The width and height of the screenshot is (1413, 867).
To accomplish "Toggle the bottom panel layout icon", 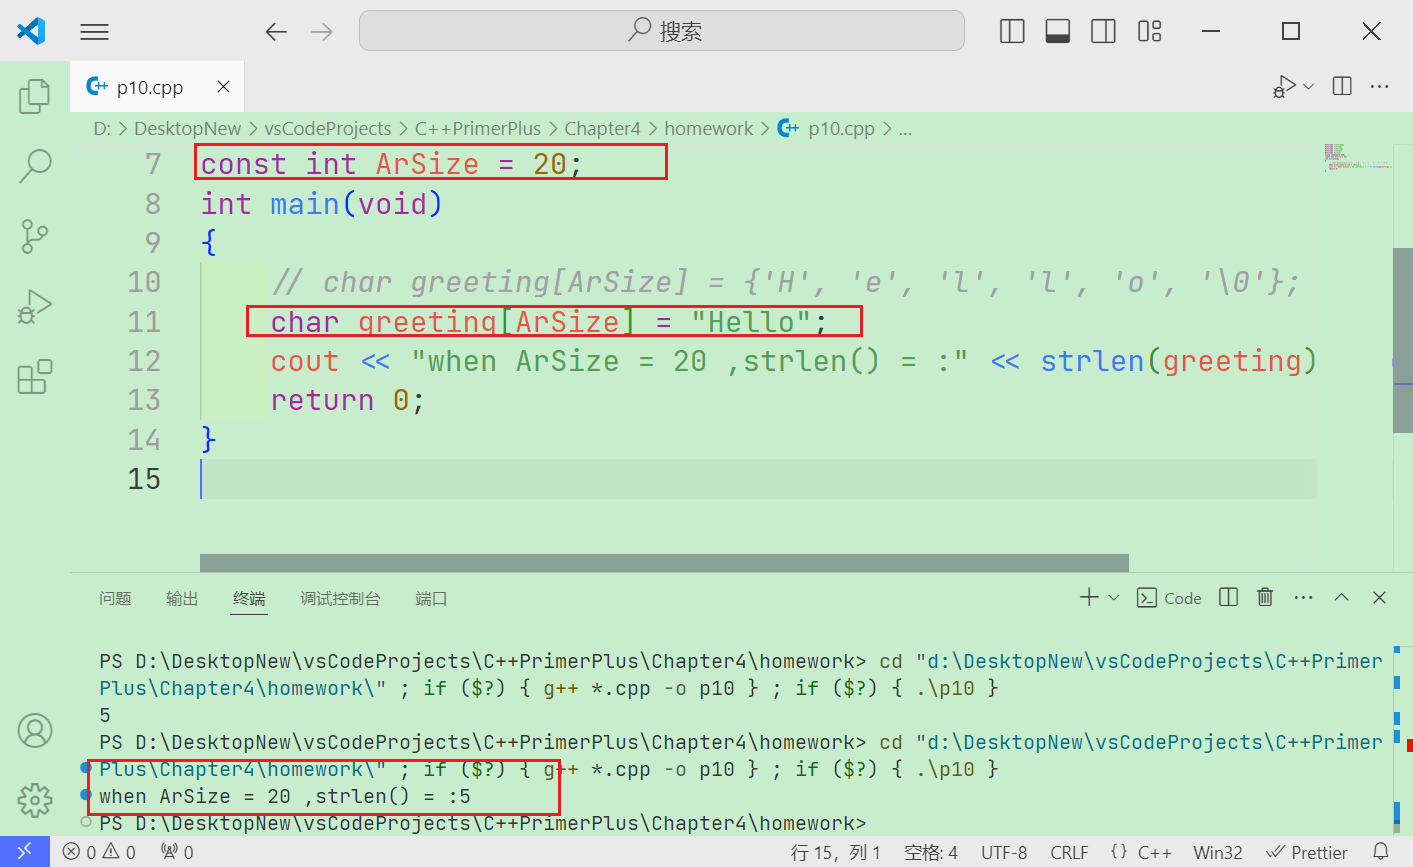I will coord(1058,32).
